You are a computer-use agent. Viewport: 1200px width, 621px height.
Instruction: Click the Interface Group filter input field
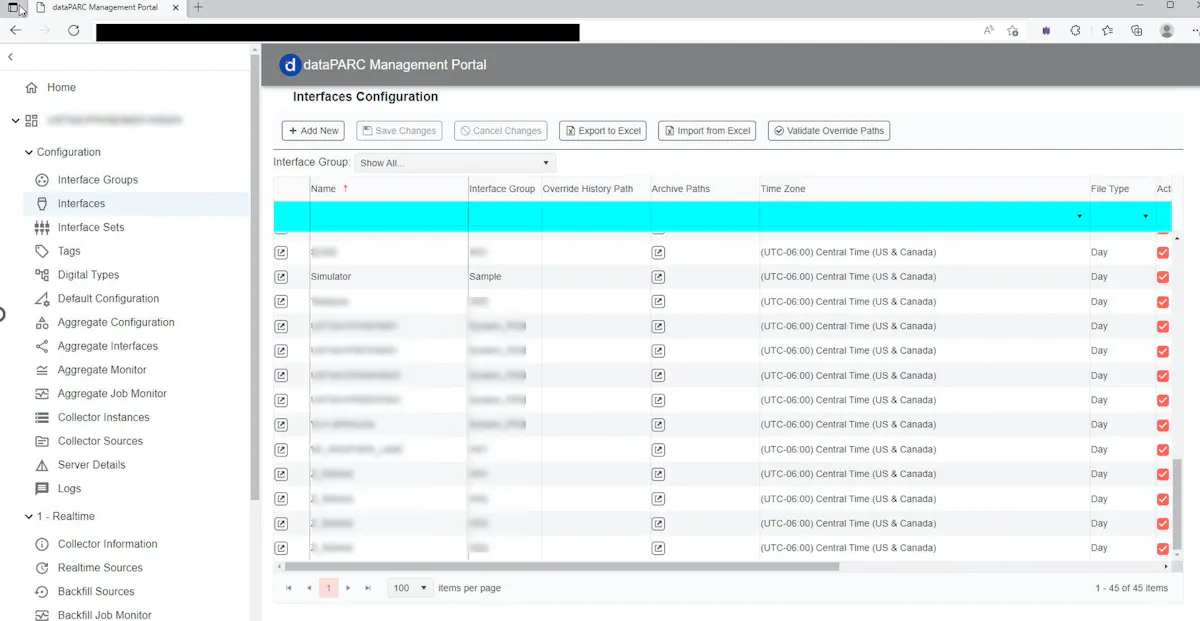(x=504, y=217)
